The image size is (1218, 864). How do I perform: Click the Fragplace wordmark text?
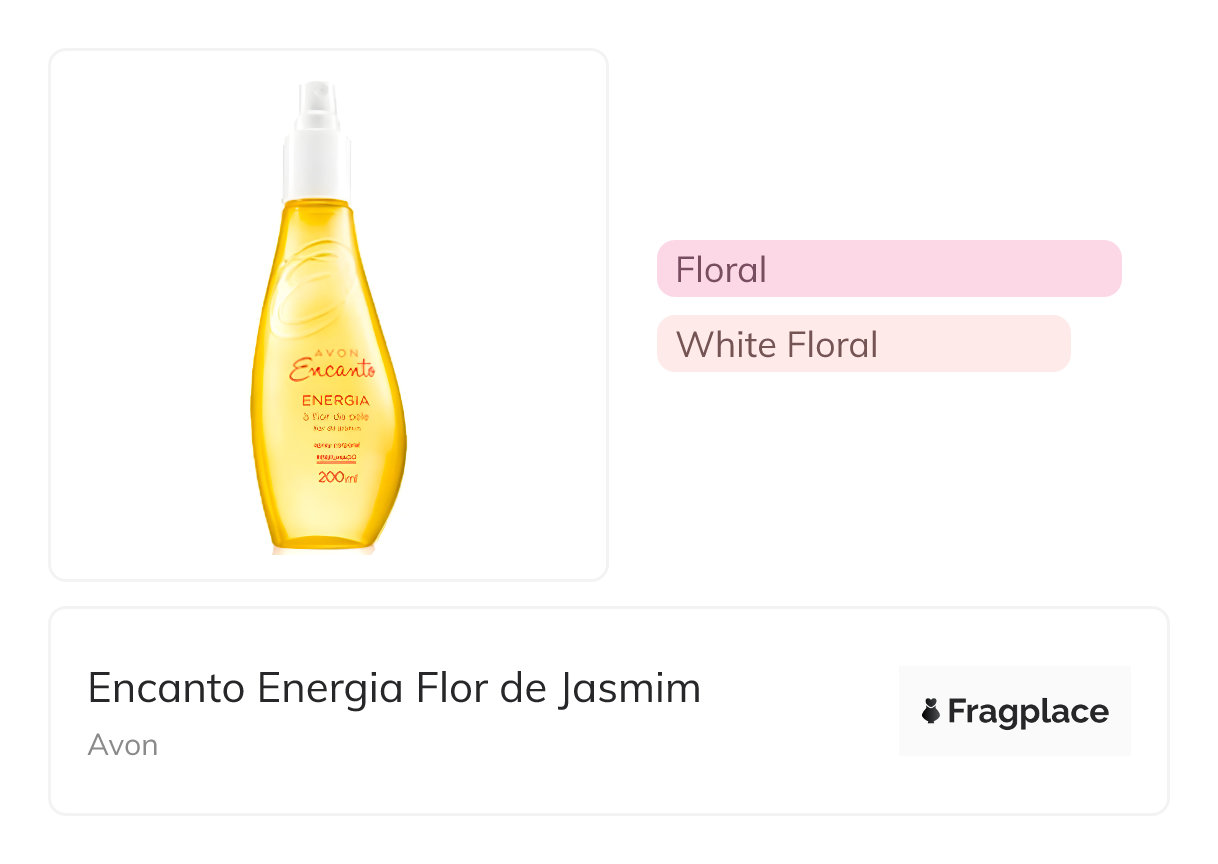pos(1028,711)
